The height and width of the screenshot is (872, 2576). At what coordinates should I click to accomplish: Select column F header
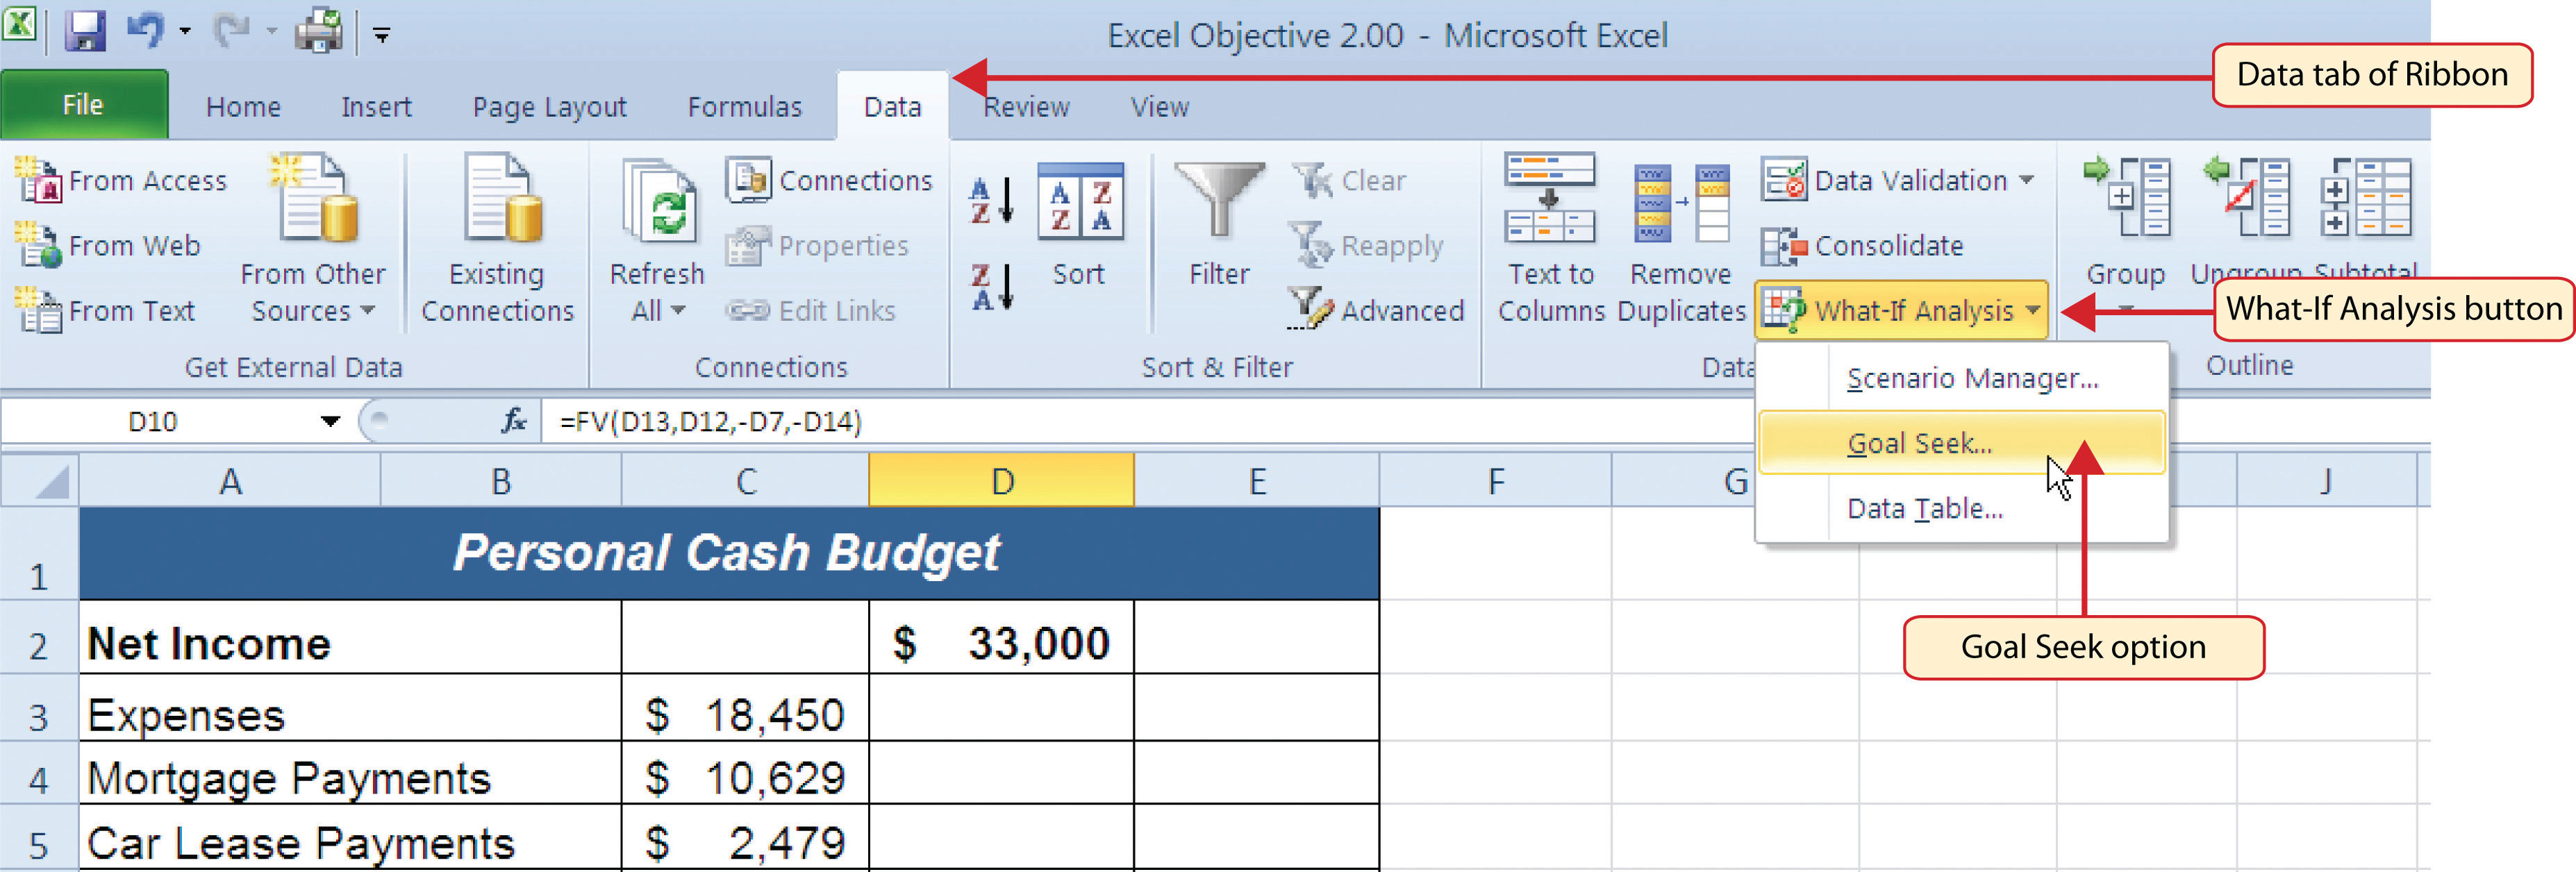(1495, 481)
